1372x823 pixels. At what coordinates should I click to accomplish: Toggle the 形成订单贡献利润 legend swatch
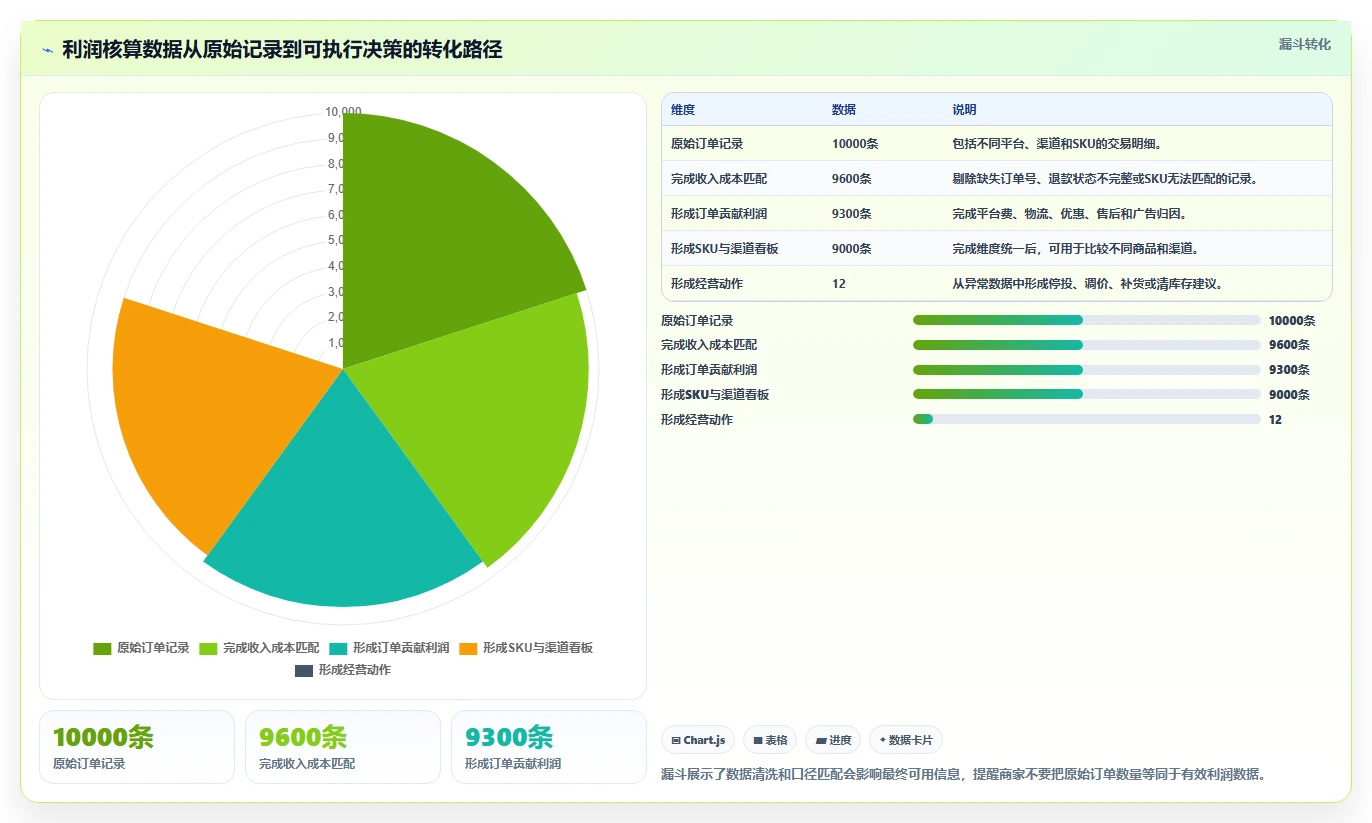click(338, 648)
